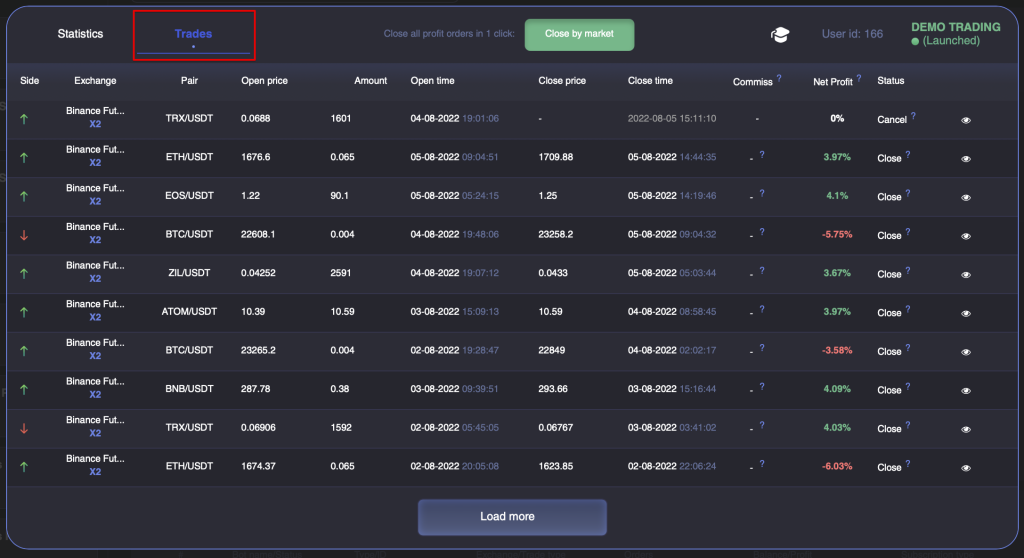Screen dimensions: 1024x558
Task: Click the green up arrow in TRX/USDT 0.0688 row
Action: (x=24, y=119)
